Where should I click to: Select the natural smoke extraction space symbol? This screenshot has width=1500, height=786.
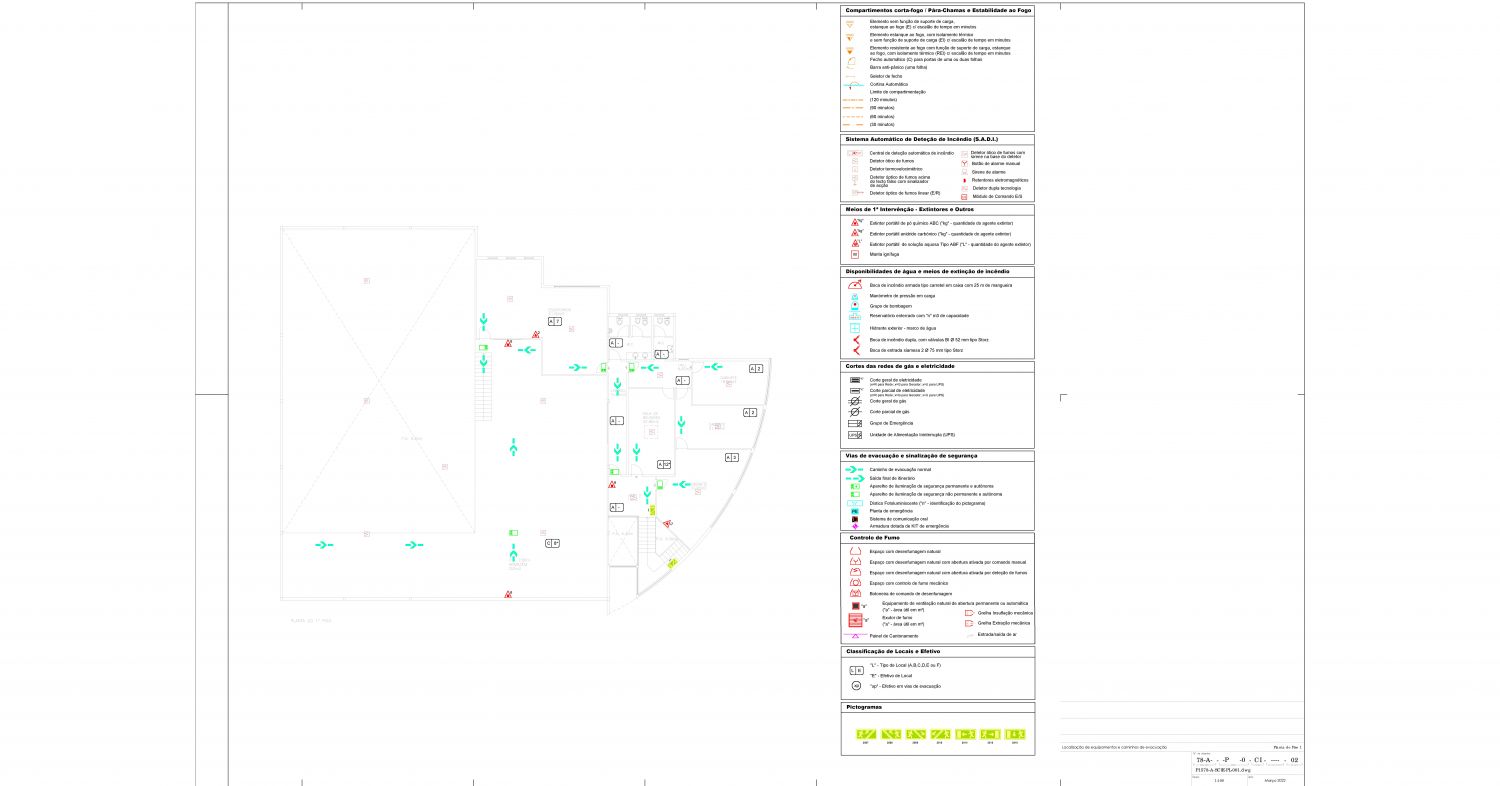(855, 551)
